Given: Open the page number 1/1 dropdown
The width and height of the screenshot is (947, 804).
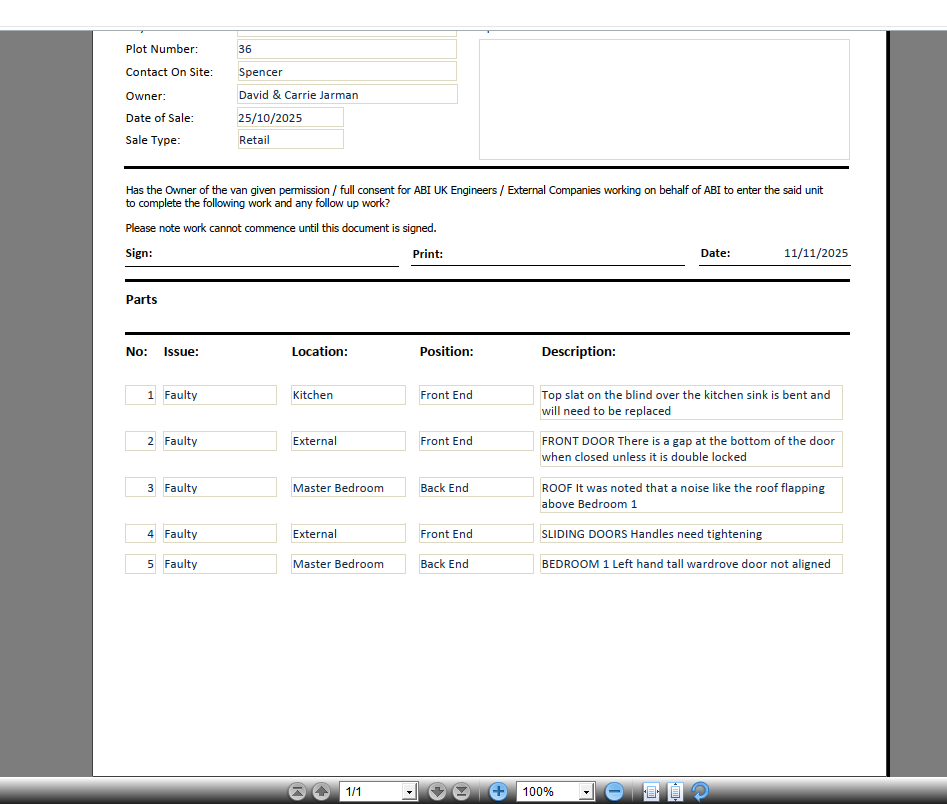Looking at the screenshot, I should (x=409, y=791).
